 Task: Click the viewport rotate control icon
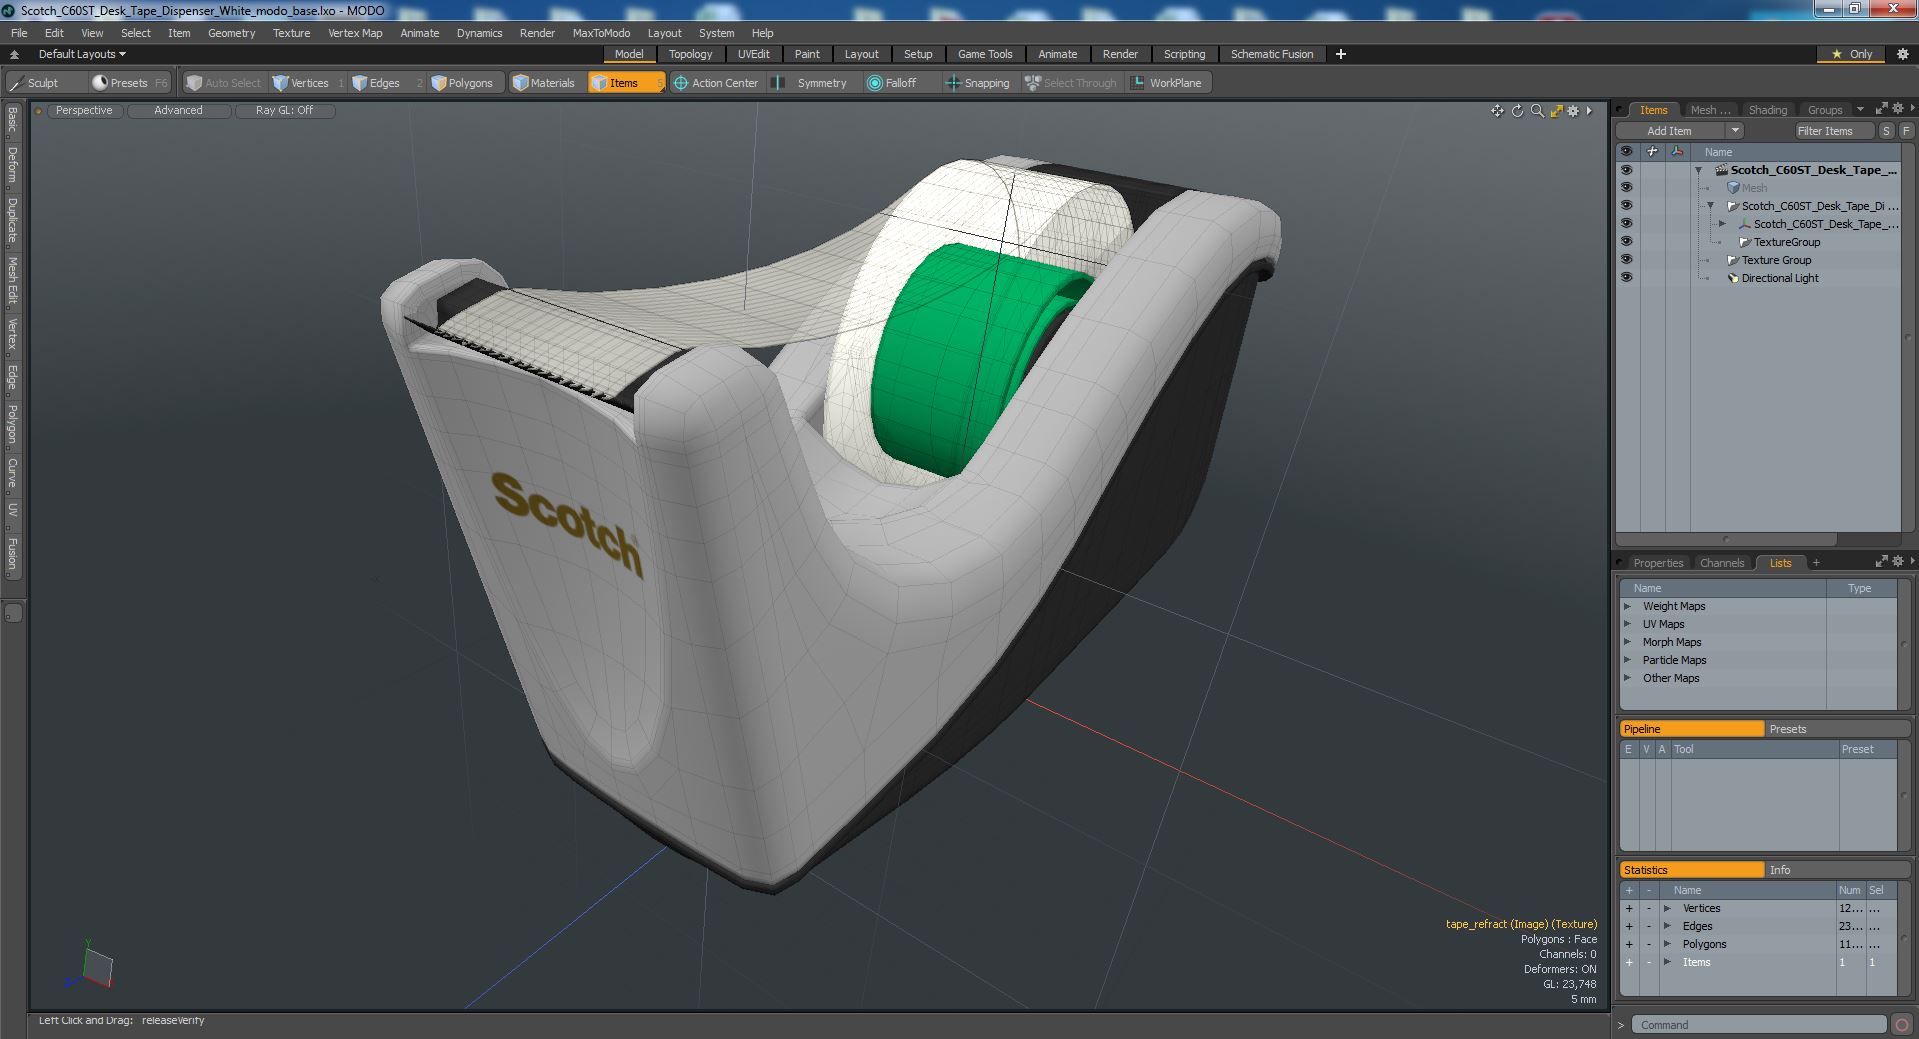(1517, 111)
